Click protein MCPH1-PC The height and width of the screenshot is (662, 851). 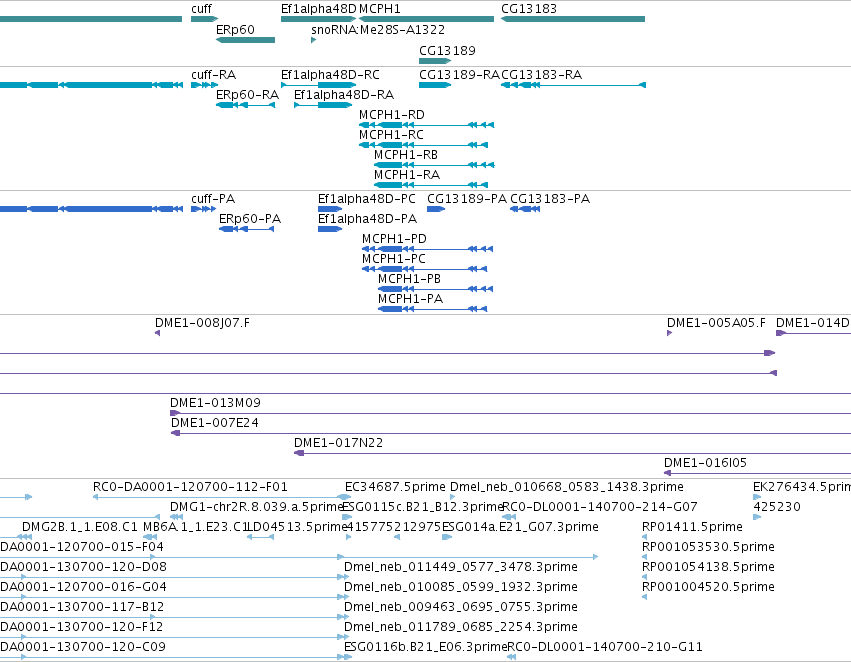(394, 259)
